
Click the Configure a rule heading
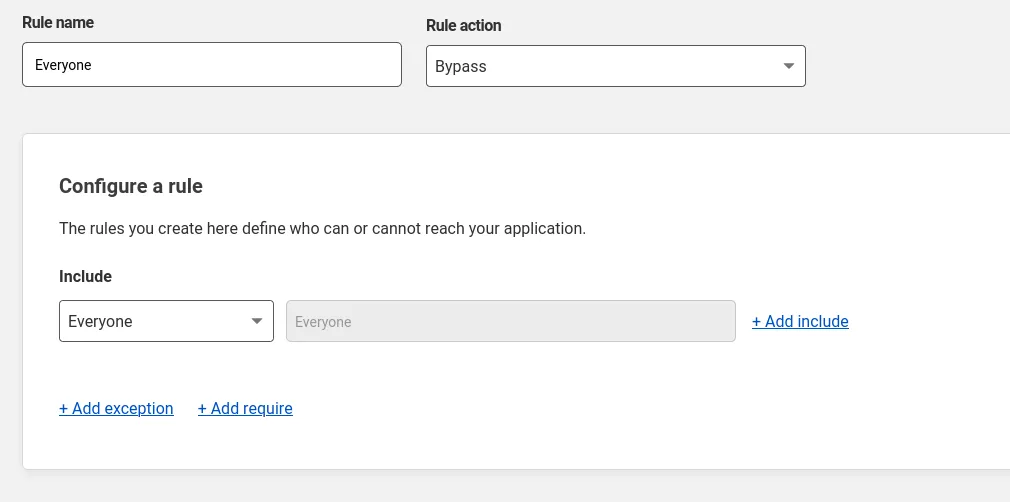click(x=131, y=186)
